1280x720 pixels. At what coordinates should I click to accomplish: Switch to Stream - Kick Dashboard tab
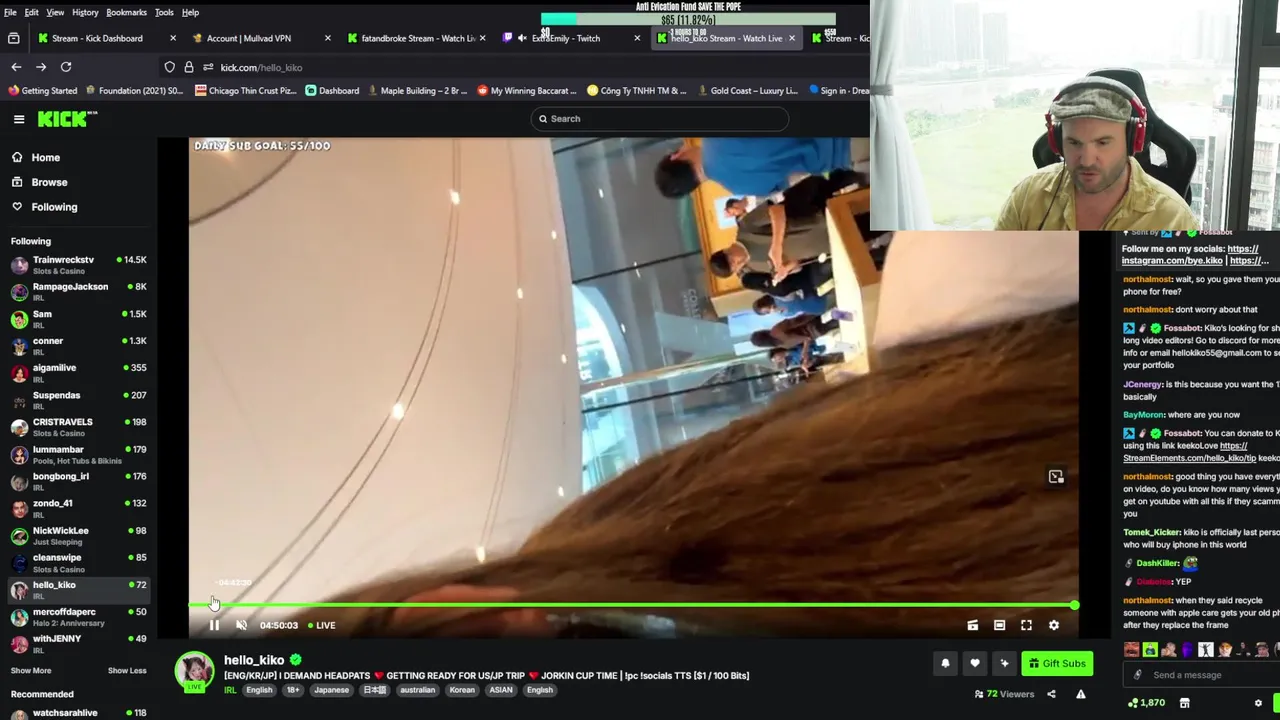(105, 38)
